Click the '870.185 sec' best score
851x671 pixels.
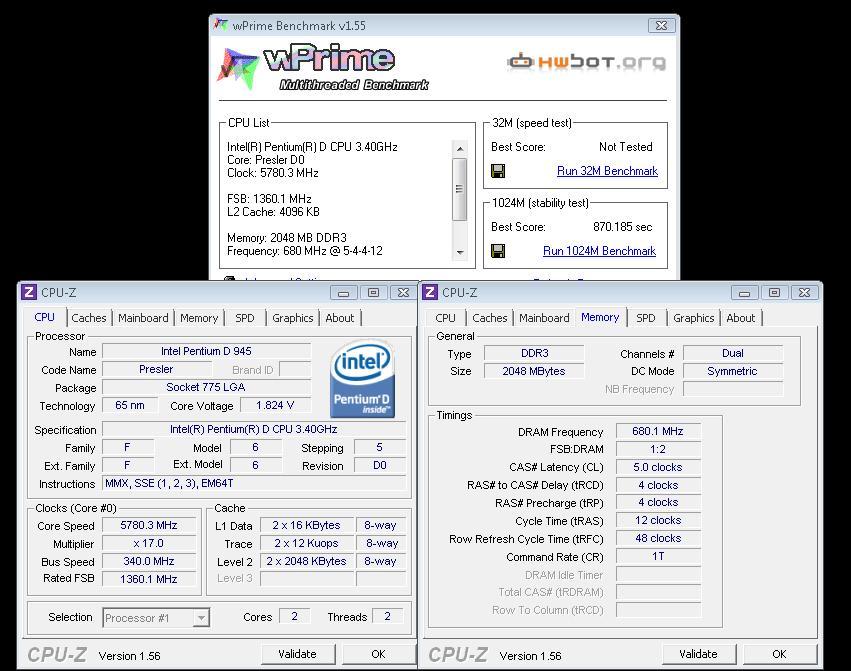623,227
